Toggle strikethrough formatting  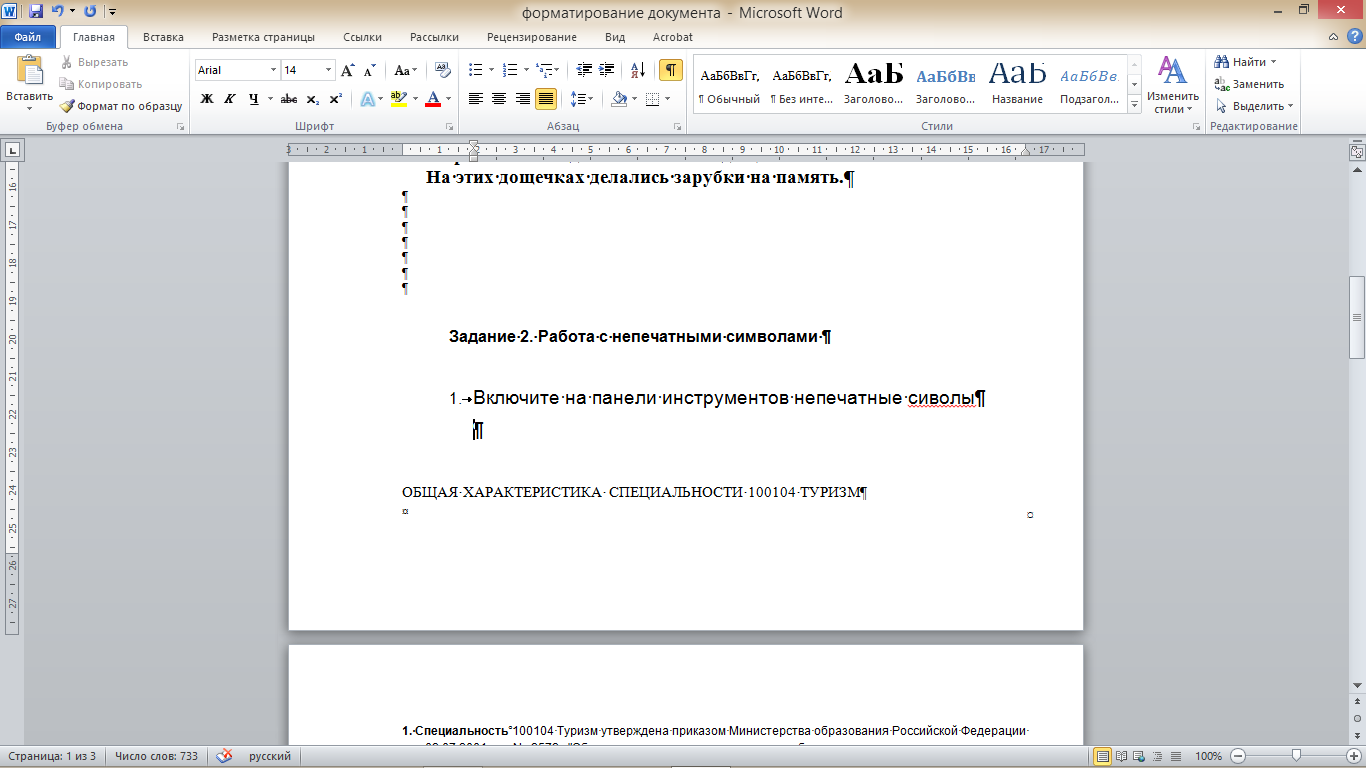point(289,99)
